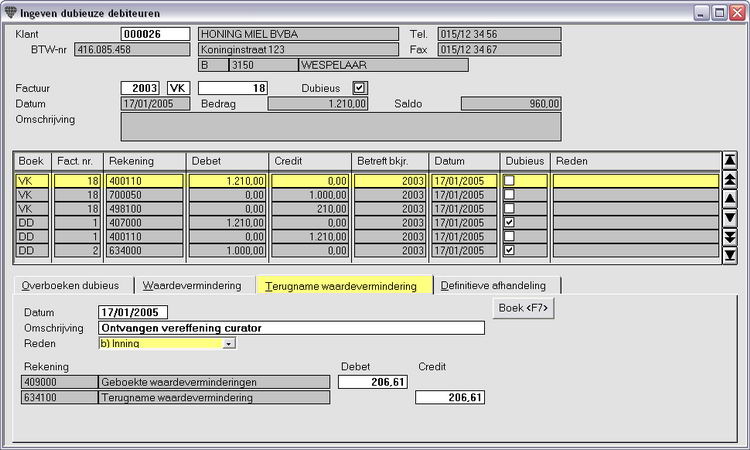Click the invoice Datum value next to Bedrag
The width and height of the screenshot is (750, 450).
[x=155, y=103]
